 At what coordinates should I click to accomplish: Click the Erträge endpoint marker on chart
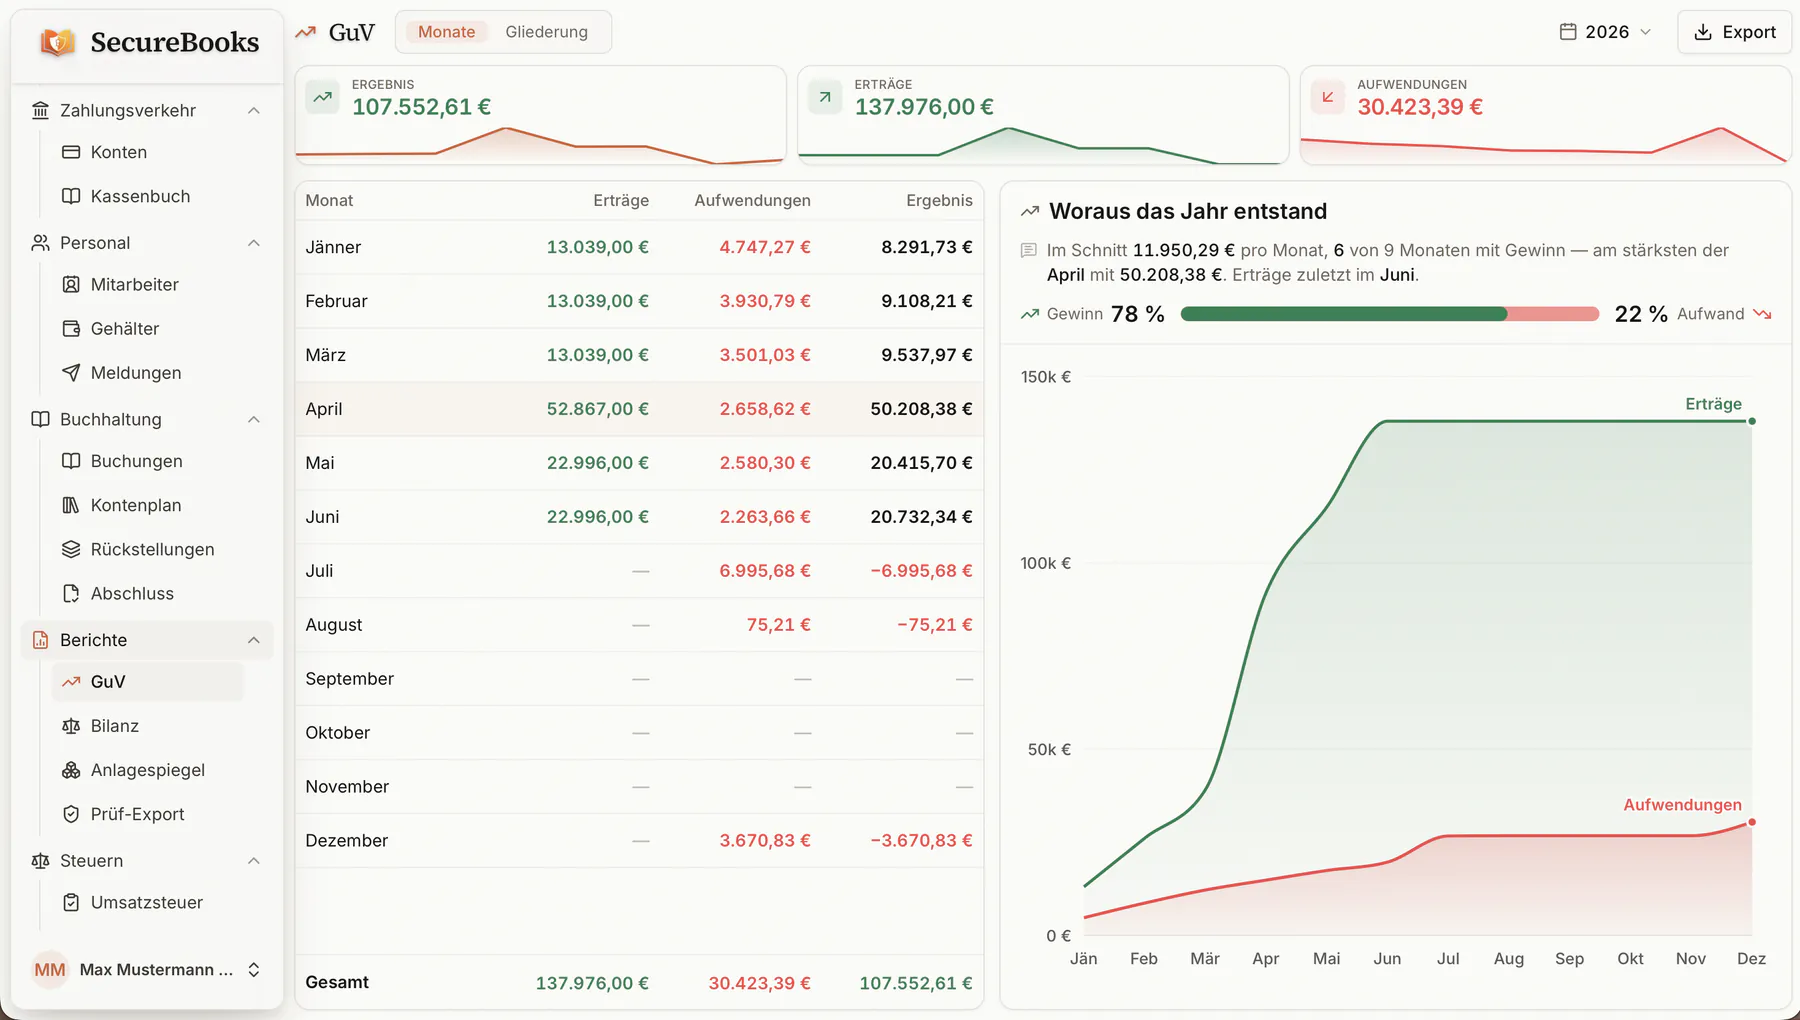(x=1752, y=421)
